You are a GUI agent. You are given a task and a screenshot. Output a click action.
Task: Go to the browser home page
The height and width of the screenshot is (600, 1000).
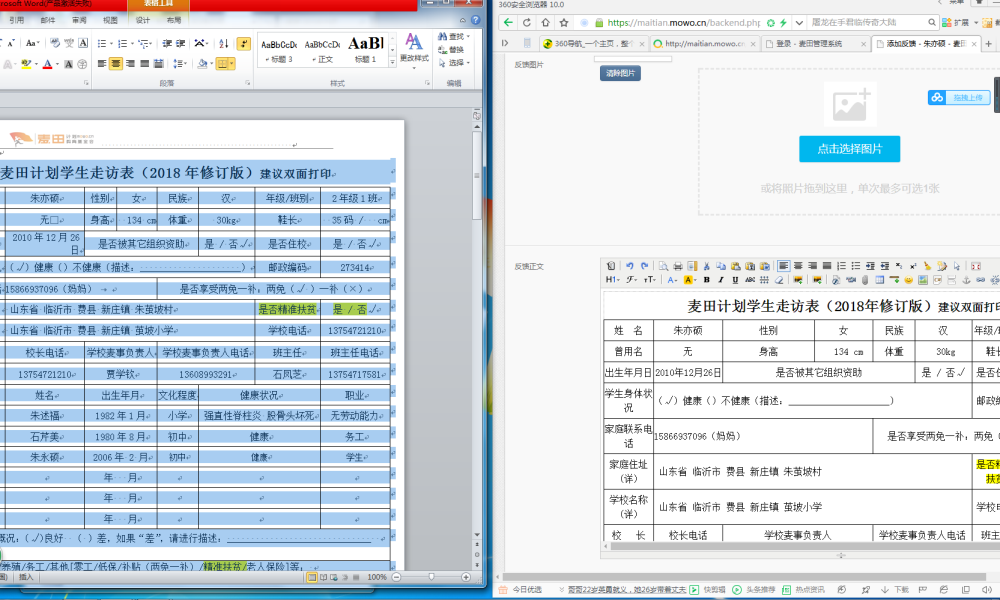pos(545,22)
